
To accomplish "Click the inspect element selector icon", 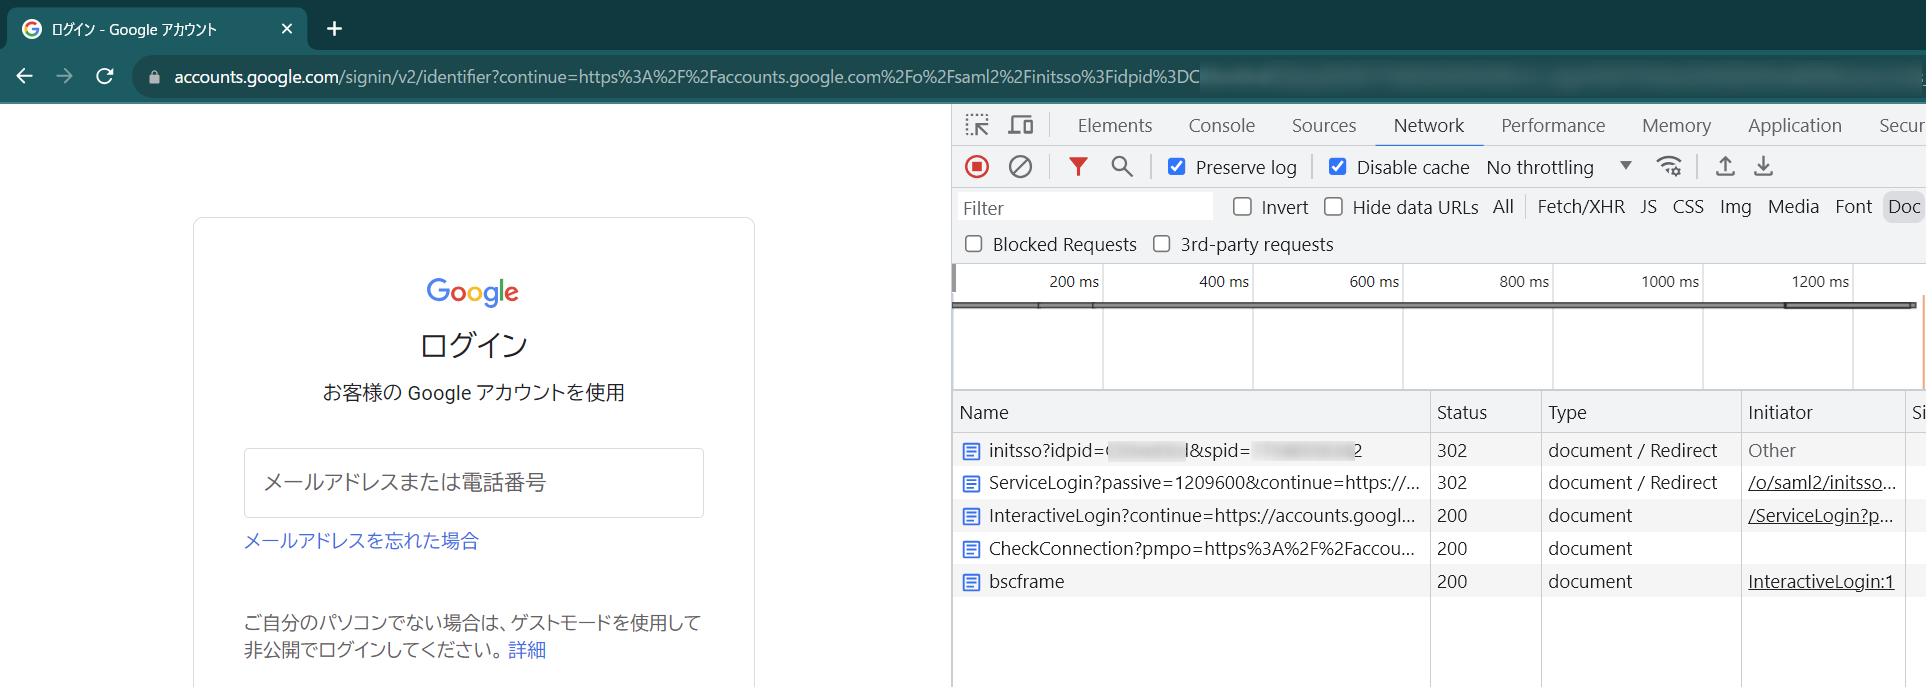I will coord(977,125).
